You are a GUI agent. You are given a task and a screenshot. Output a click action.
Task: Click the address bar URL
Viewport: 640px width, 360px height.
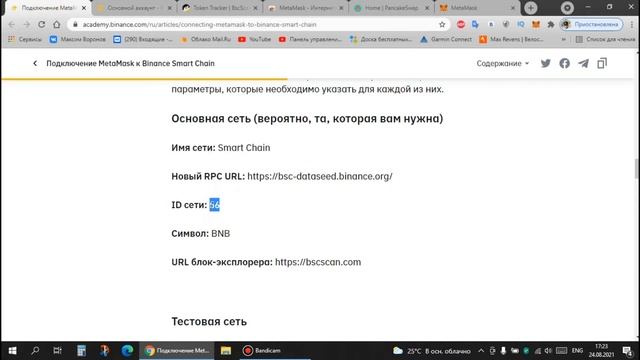[199, 24]
